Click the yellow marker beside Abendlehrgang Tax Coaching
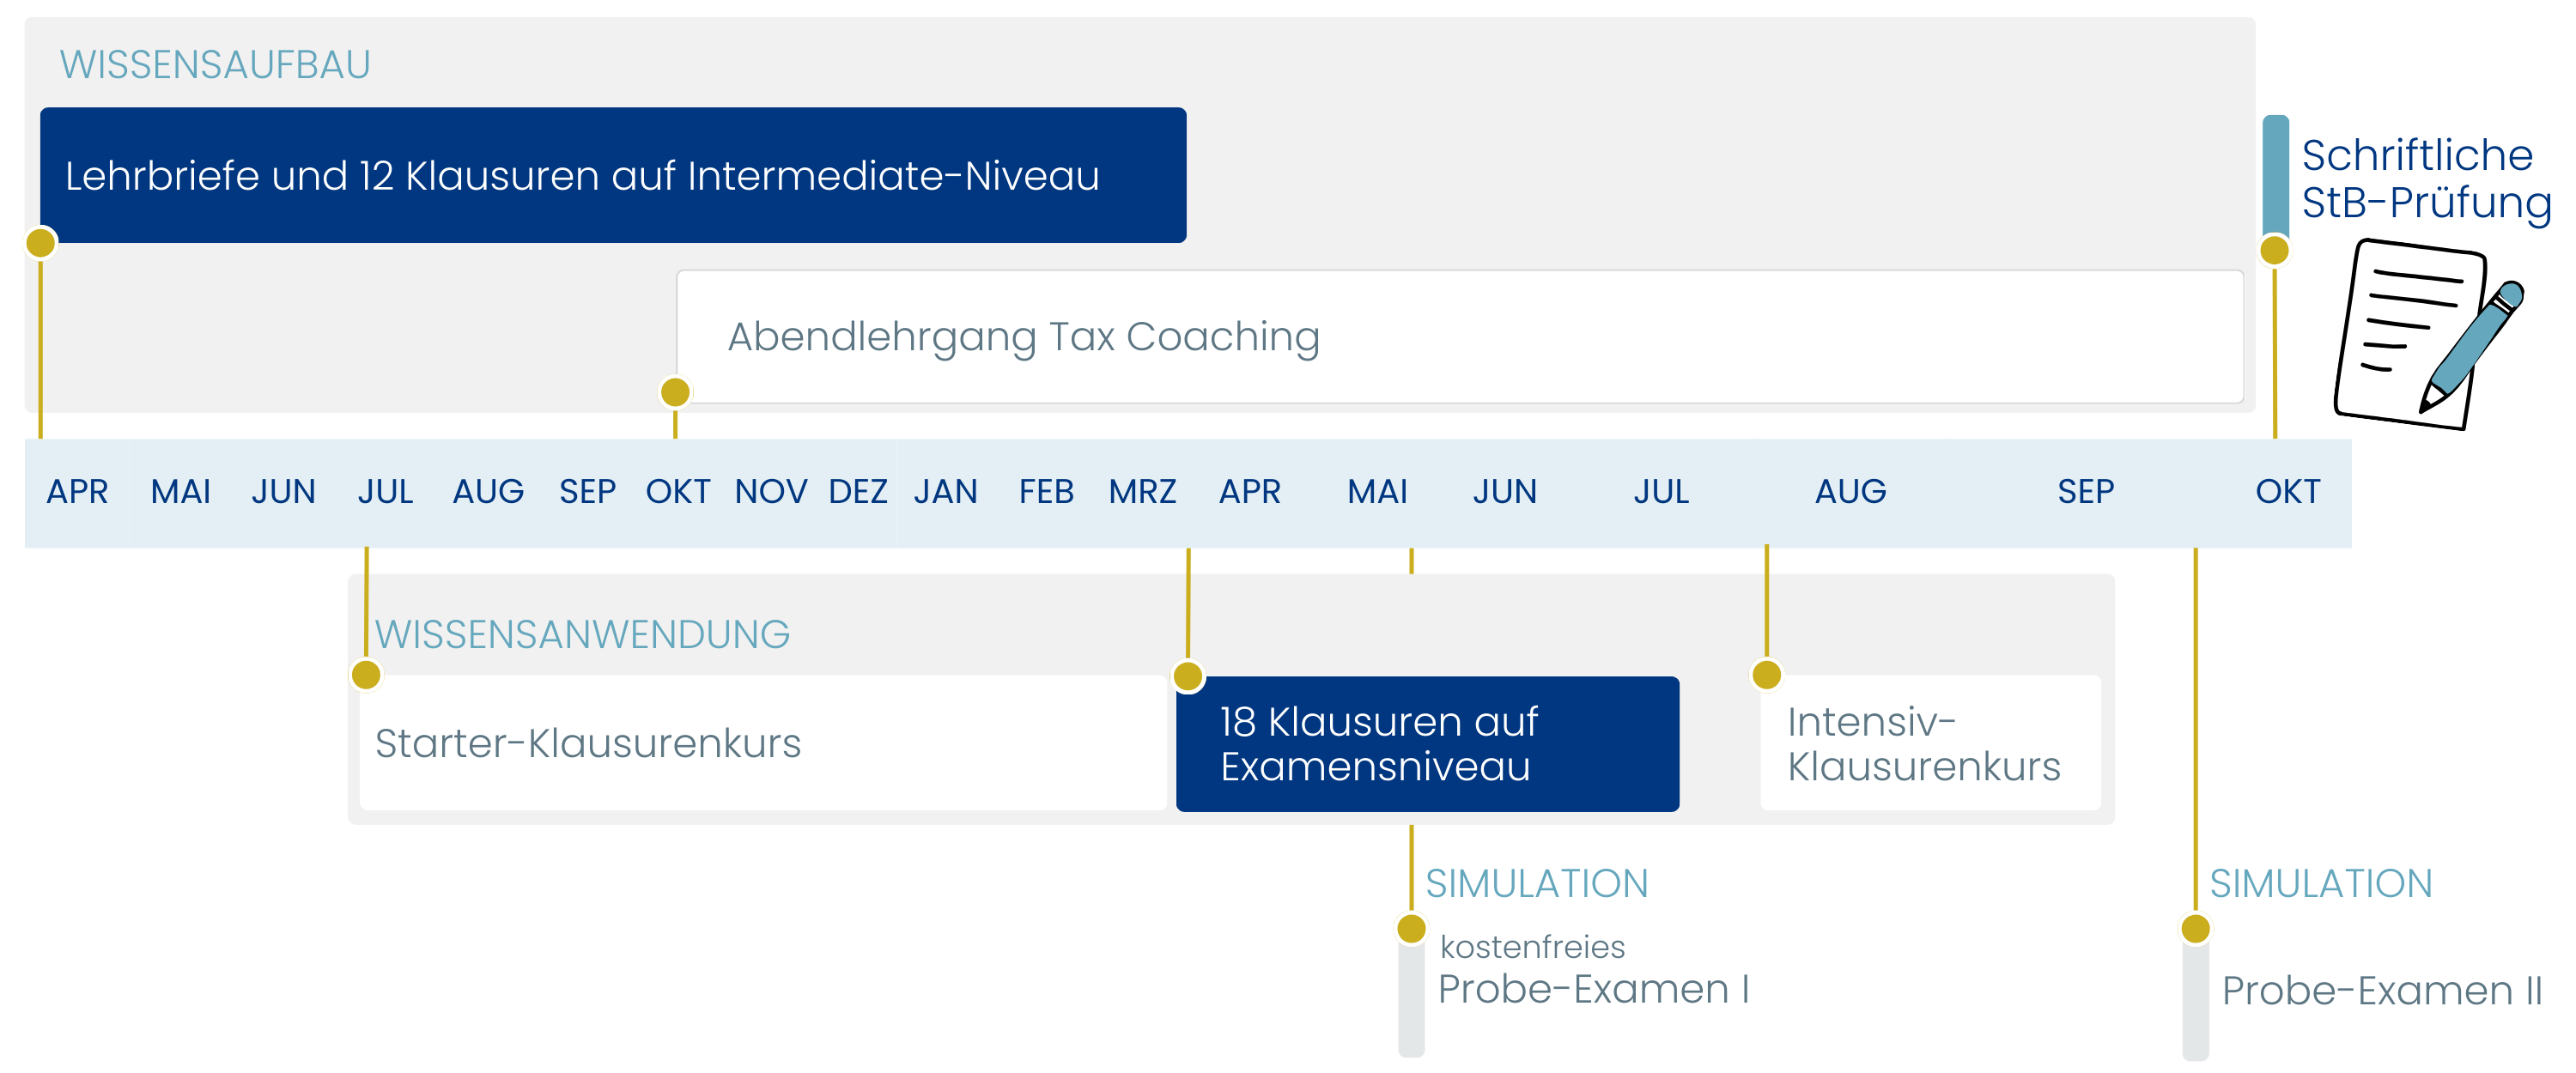This screenshot has width=2576, height=1073. 676,392
